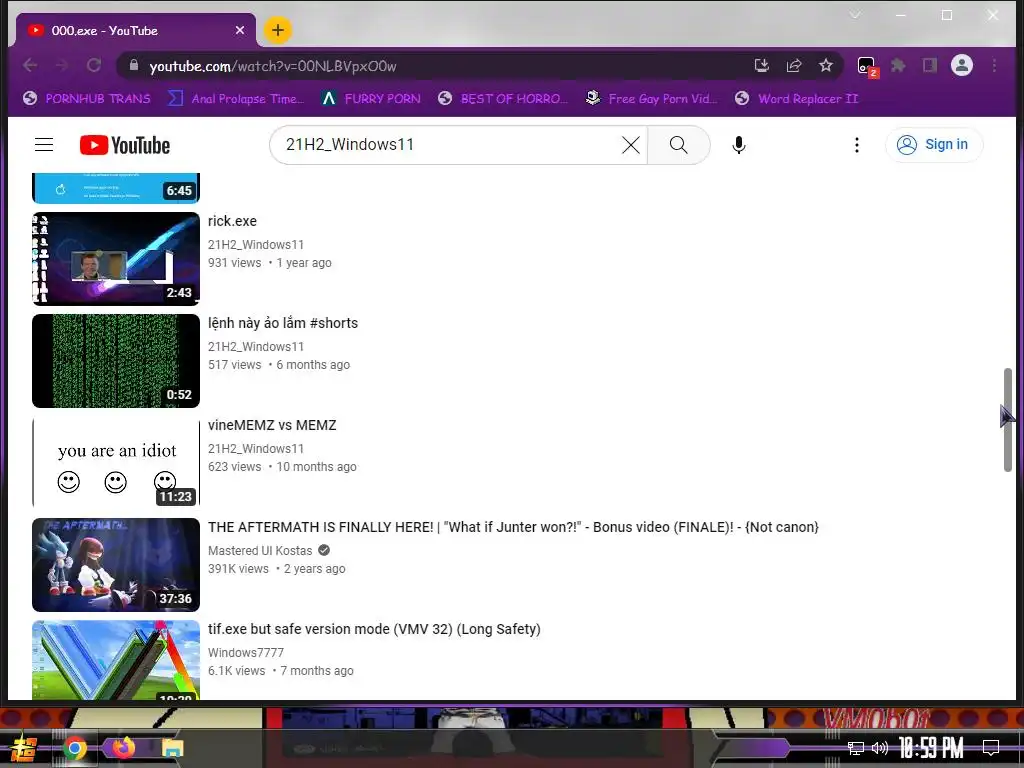
Task: Close the 000.exe - YouTube tab
Action: click(x=240, y=30)
